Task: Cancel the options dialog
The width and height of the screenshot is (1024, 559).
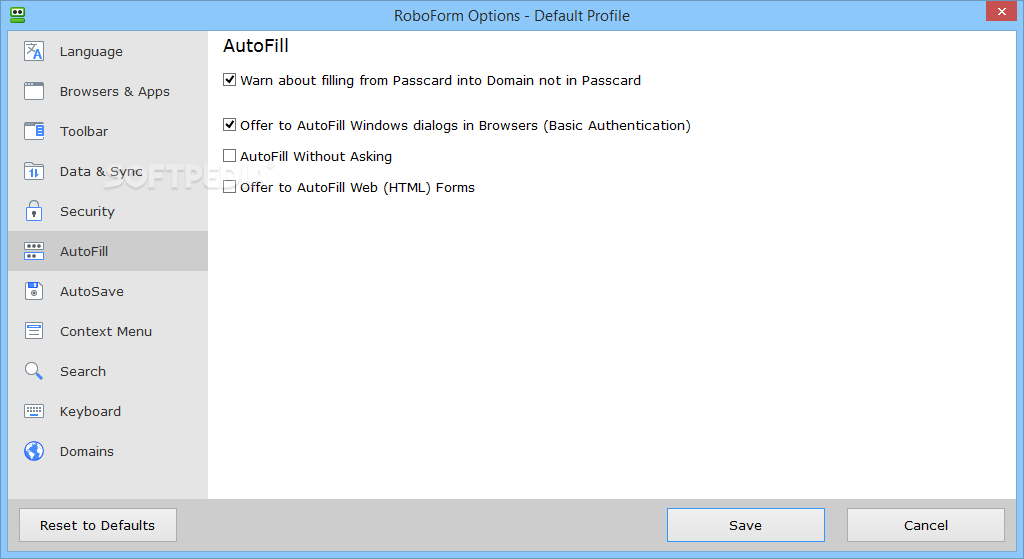Action: [925, 525]
